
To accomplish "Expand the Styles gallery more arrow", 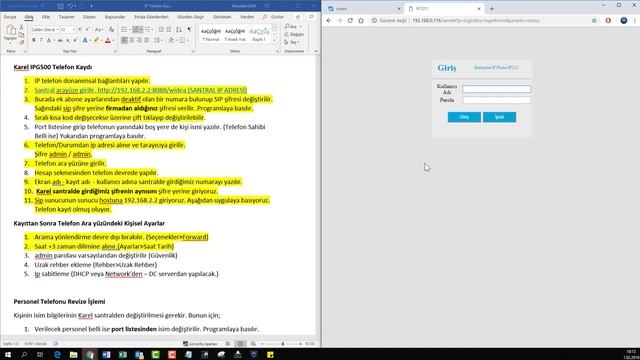I will (x=274, y=41).
